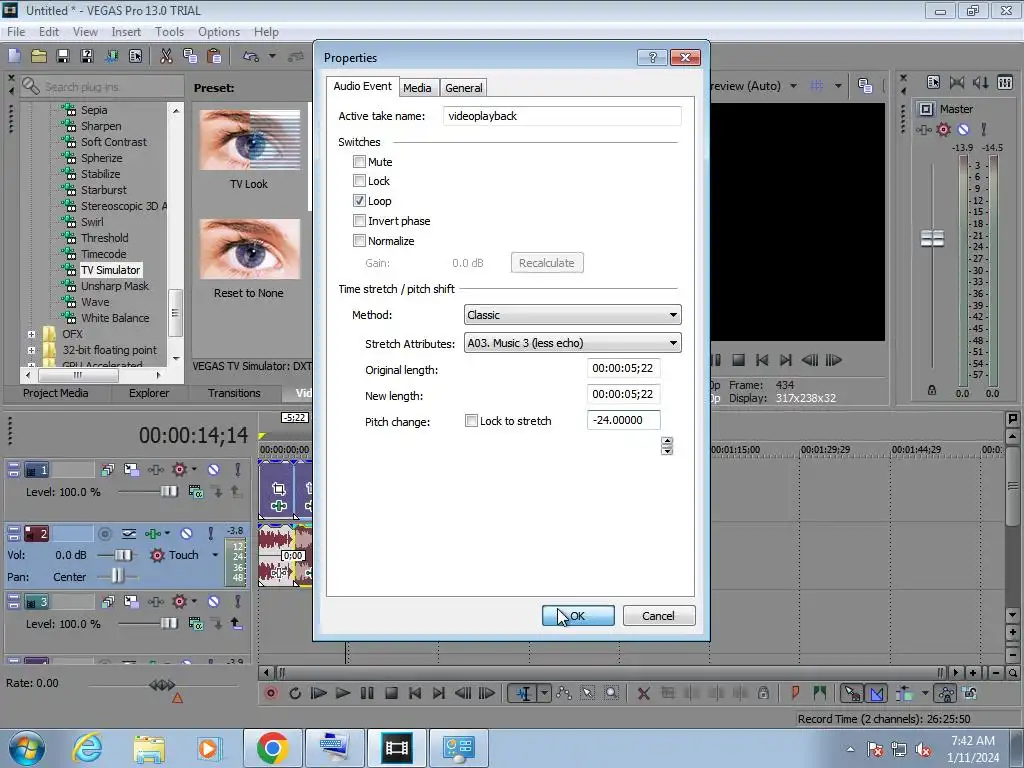Click the Paste clipboard toolbar icon
Viewport: 1024px width, 768px height.
pos(214,56)
